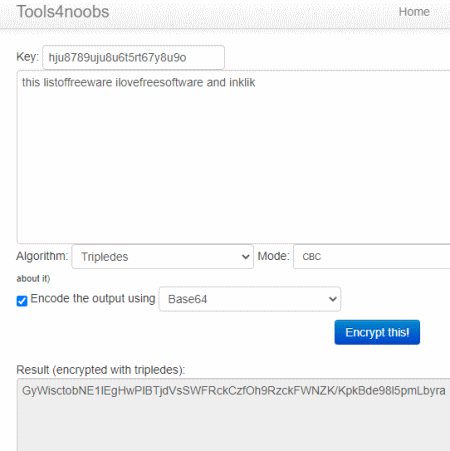
Task: Open the Mode dropdown showing CBC
Action: point(372,257)
